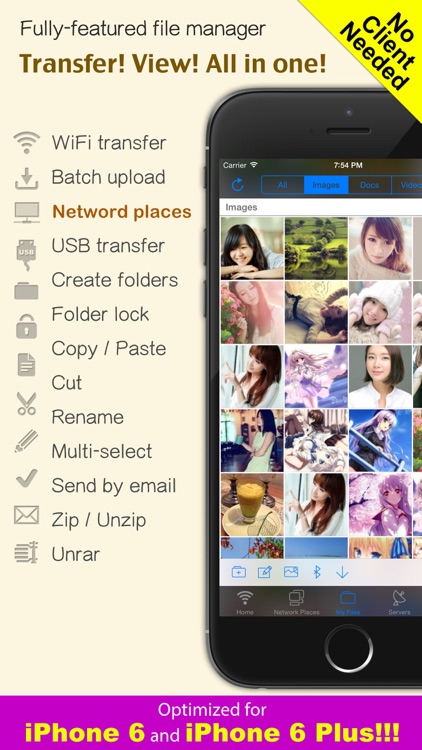This screenshot has width=422, height=750.
Task: Click the 'USB transfer' label
Action: (x=108, y=246)
